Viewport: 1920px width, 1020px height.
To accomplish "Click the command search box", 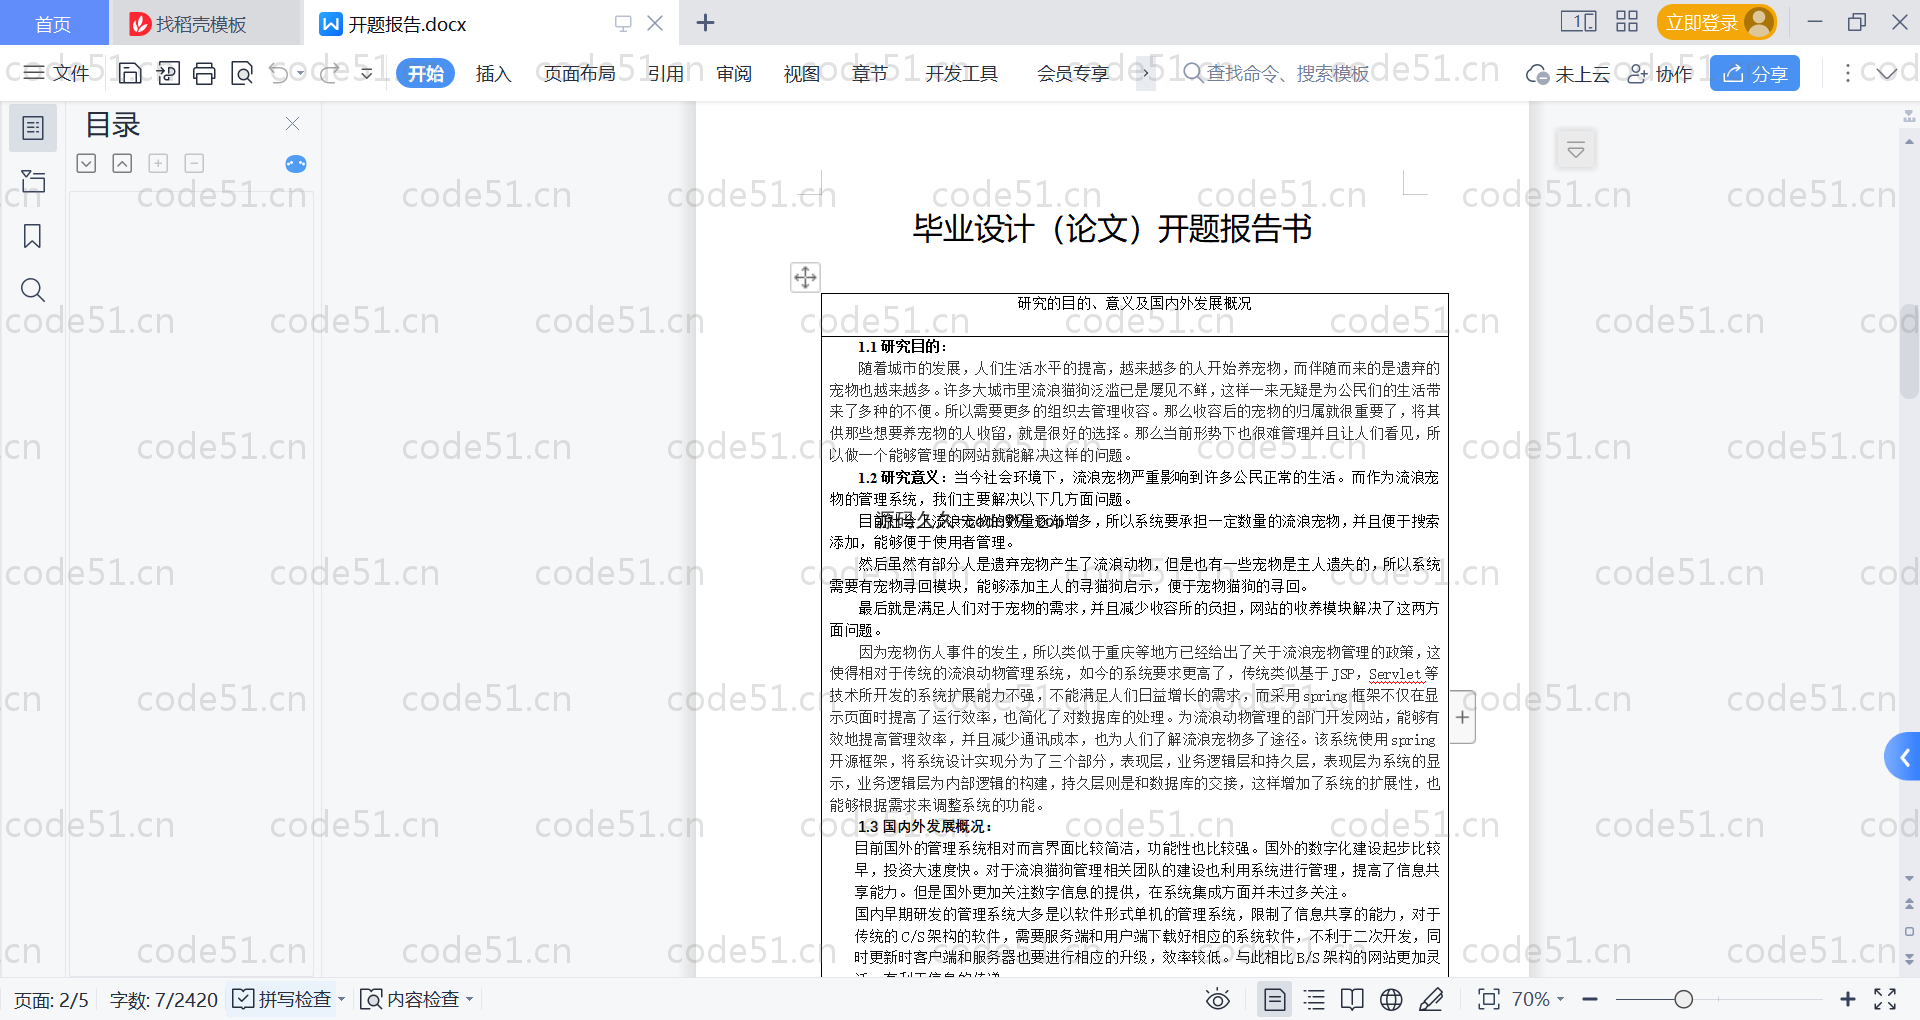I will (1278, 73).
